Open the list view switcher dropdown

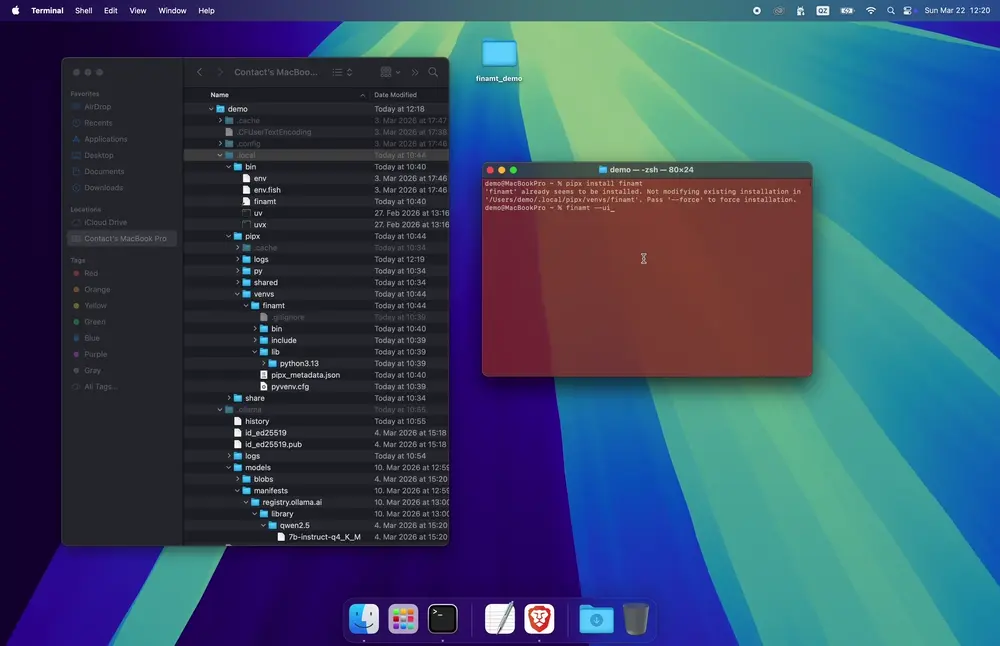coord(342,72)
